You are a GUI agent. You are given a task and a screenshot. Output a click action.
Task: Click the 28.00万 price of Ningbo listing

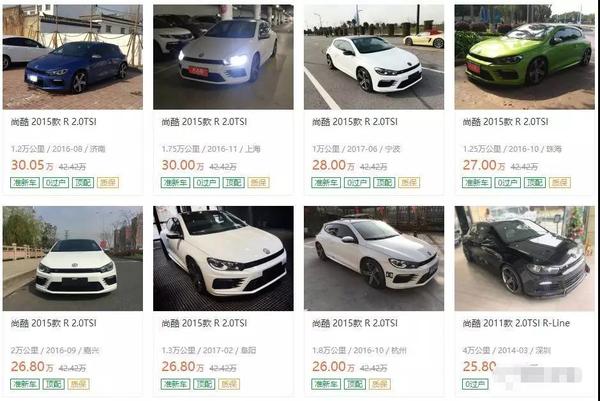tap(333, 165)
